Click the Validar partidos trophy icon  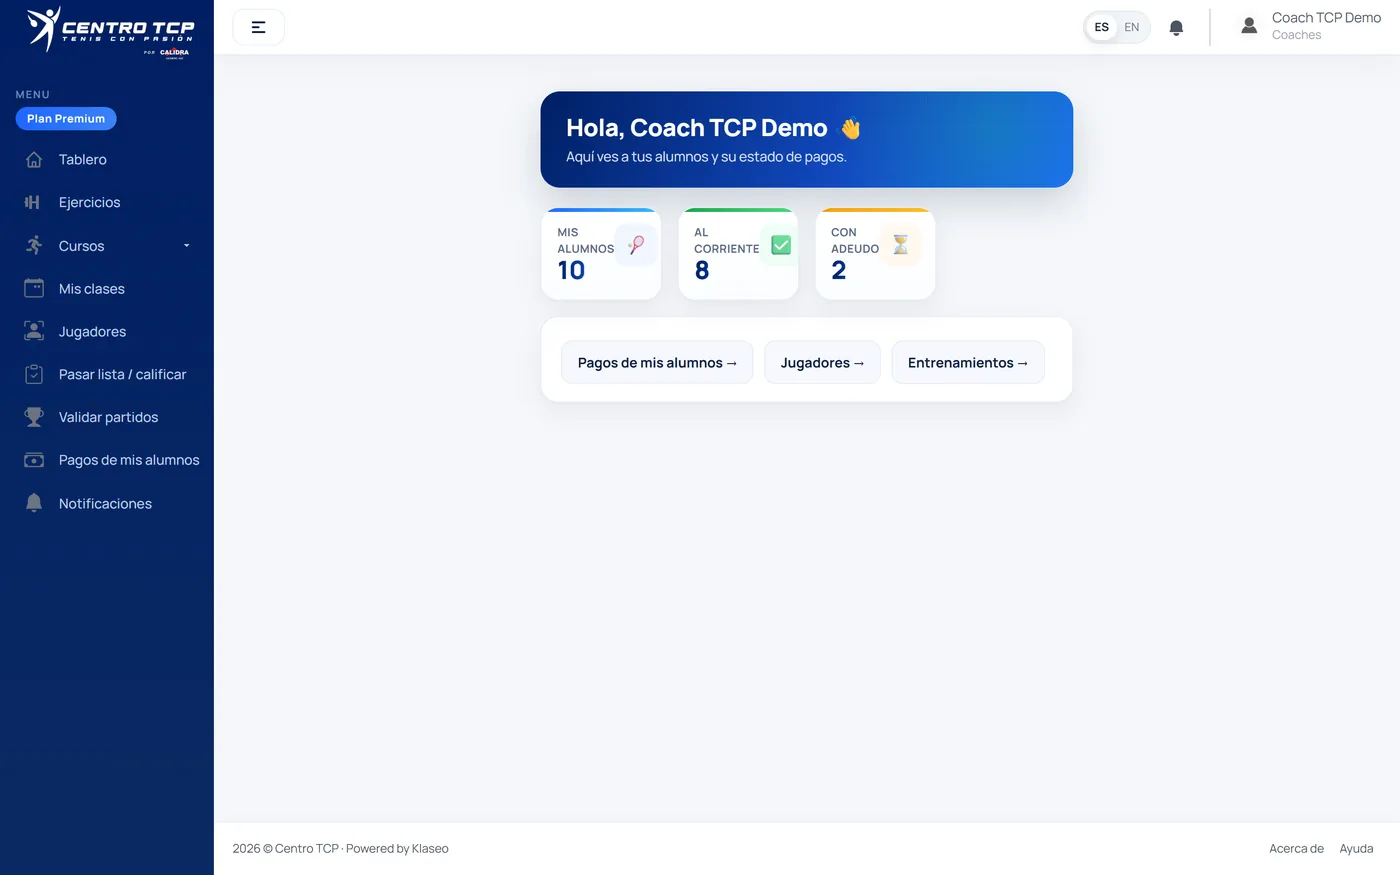point(34,417)
